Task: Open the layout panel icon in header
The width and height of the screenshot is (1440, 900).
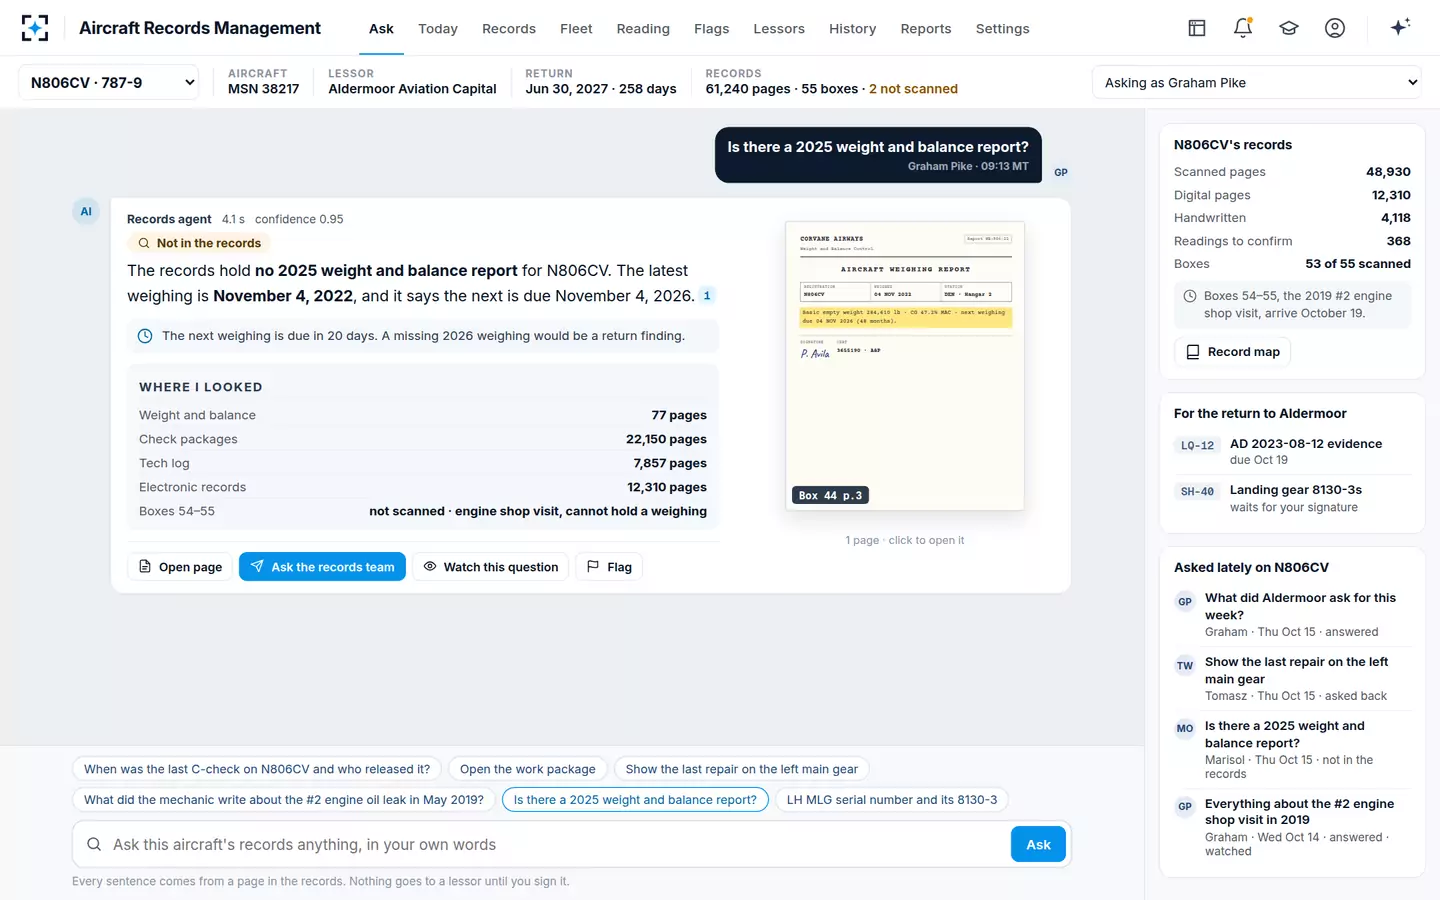Action: coord(1197,28)
